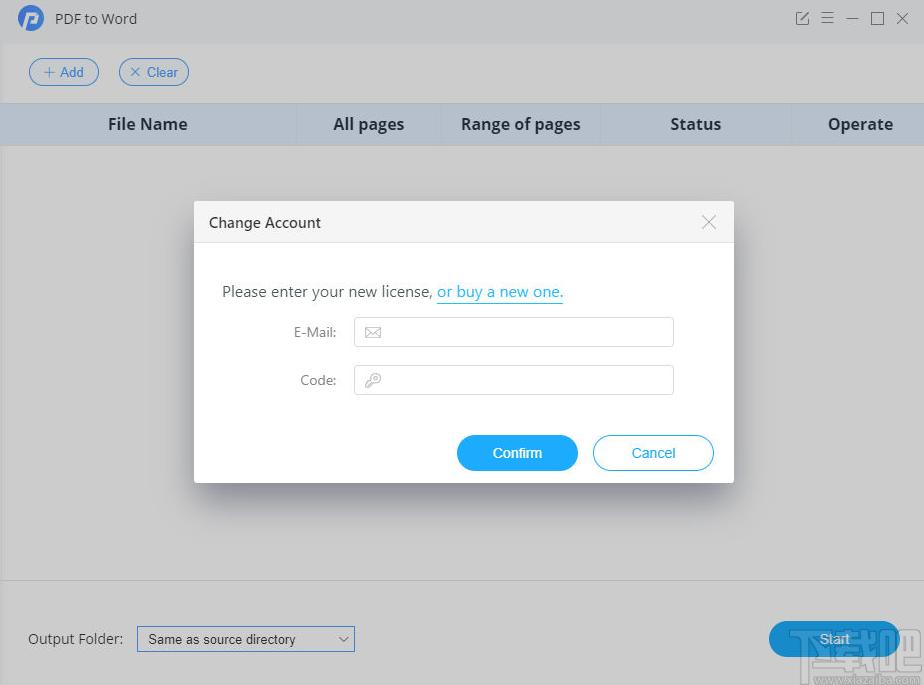Image resolution: width=924 pixels, height=685 pixels.
Task: Click the PDF to Word app logo
Action: pyautogui.click(x=31, y=18)
